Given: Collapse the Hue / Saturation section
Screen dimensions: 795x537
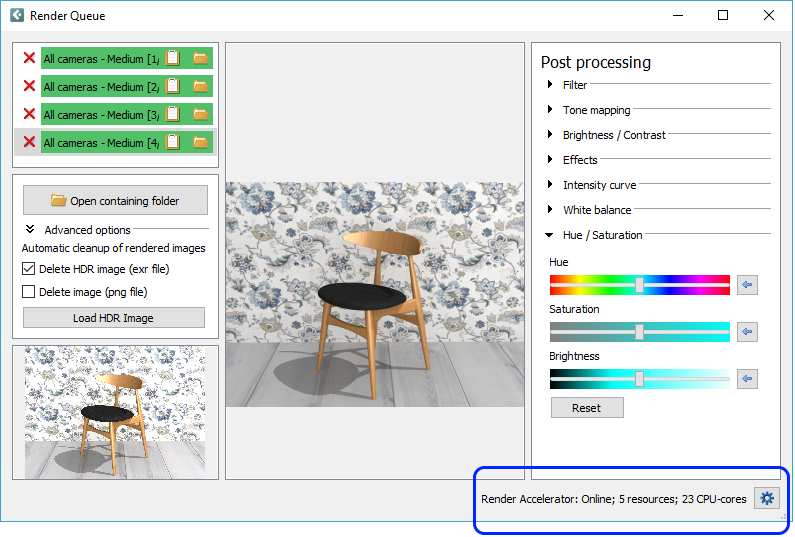Looking at the screenshot, I should coord(549,235).
